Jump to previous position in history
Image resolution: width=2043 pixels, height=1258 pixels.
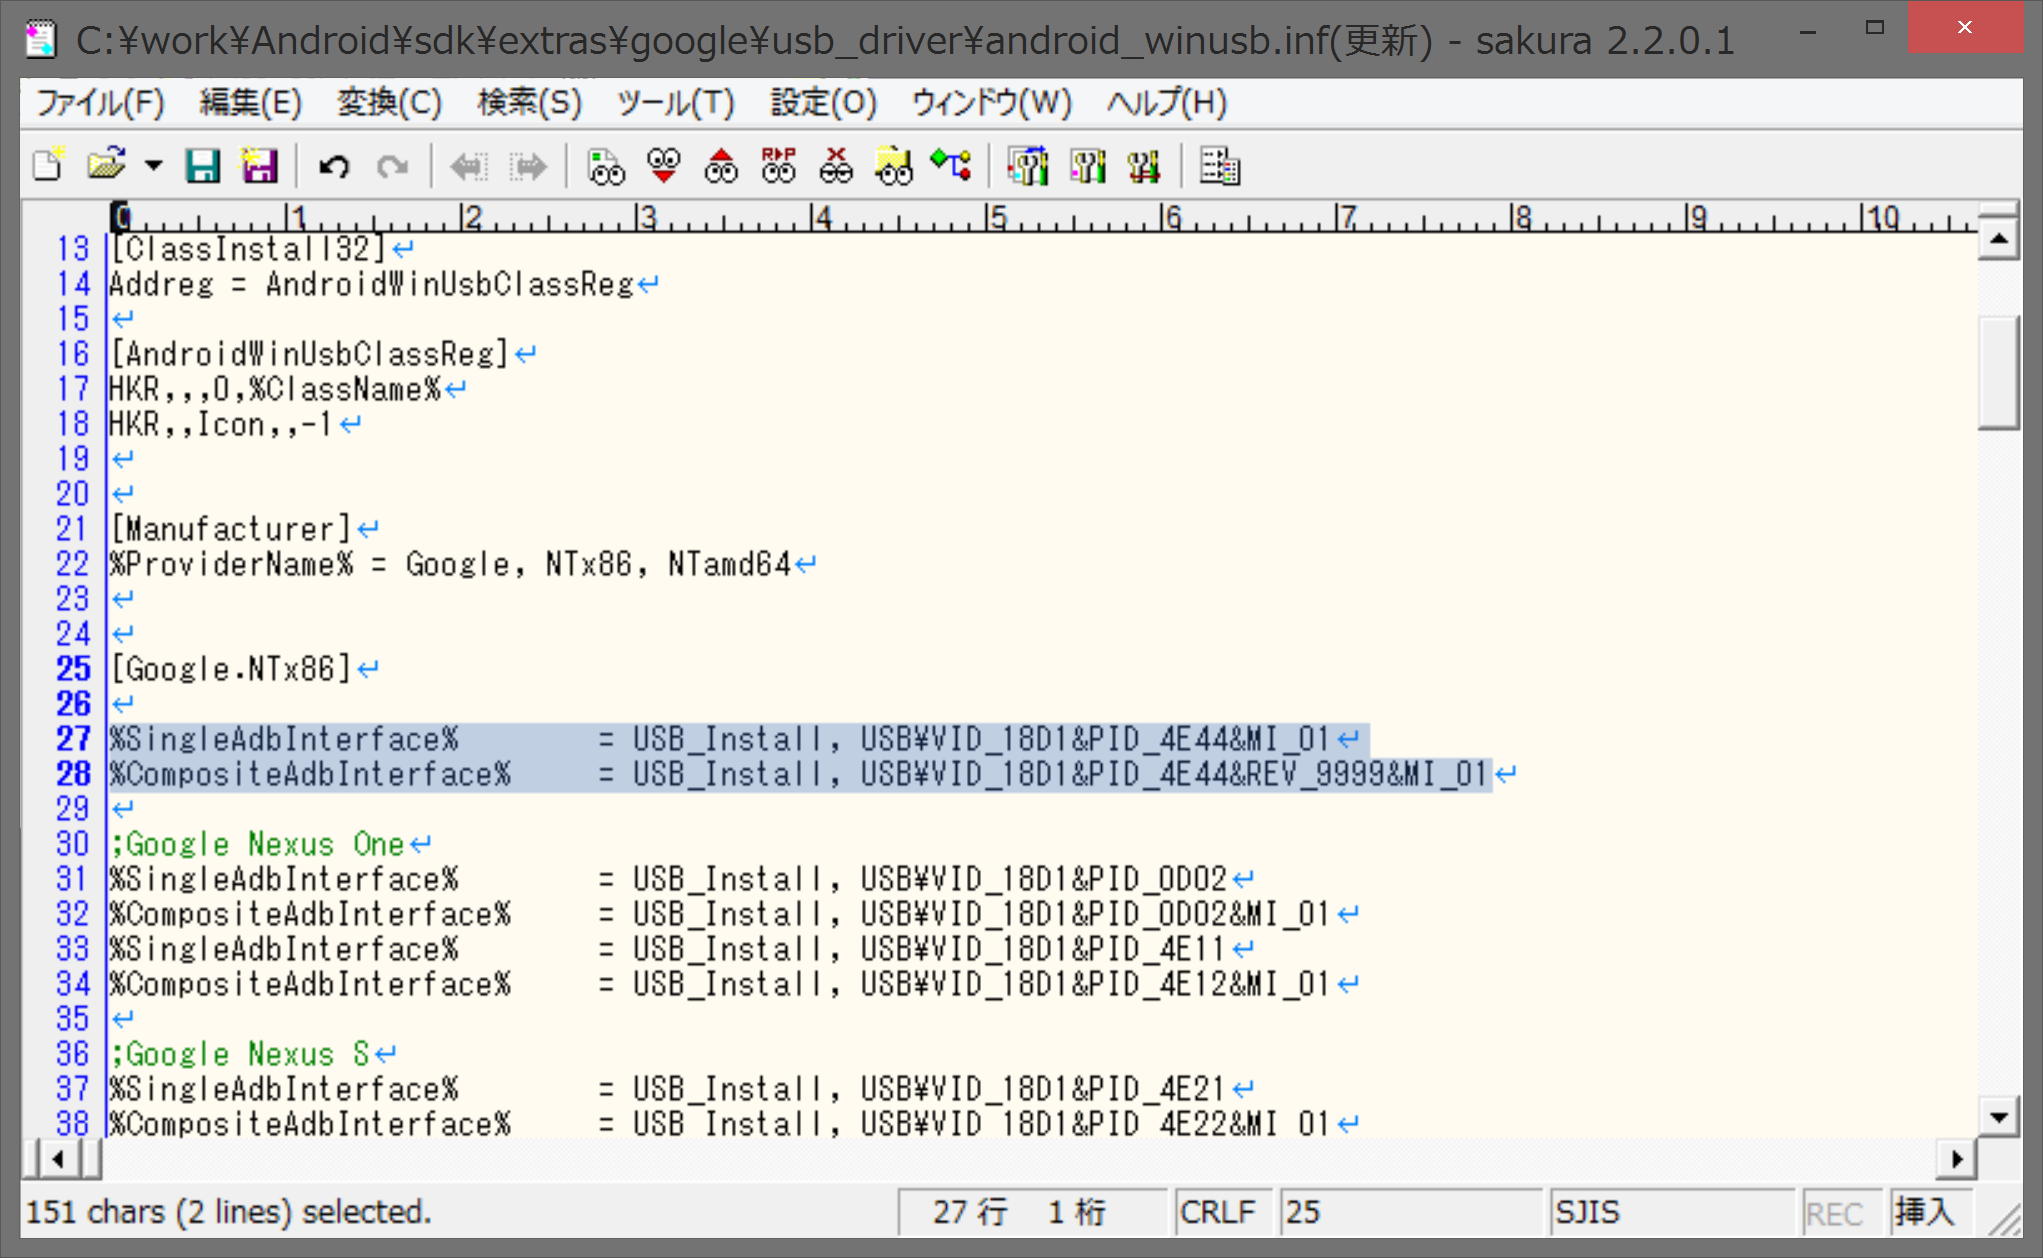click(468, 165)
